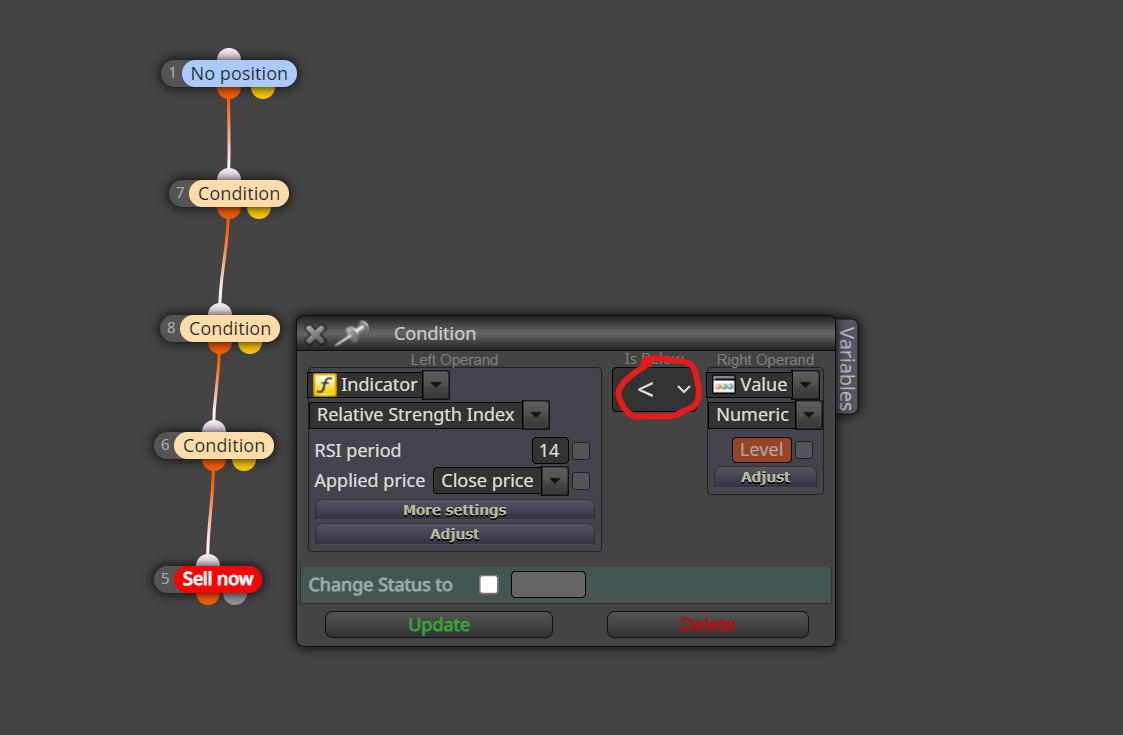Select Condition node number 6
1123x735 pixels.
click(224, 446)
